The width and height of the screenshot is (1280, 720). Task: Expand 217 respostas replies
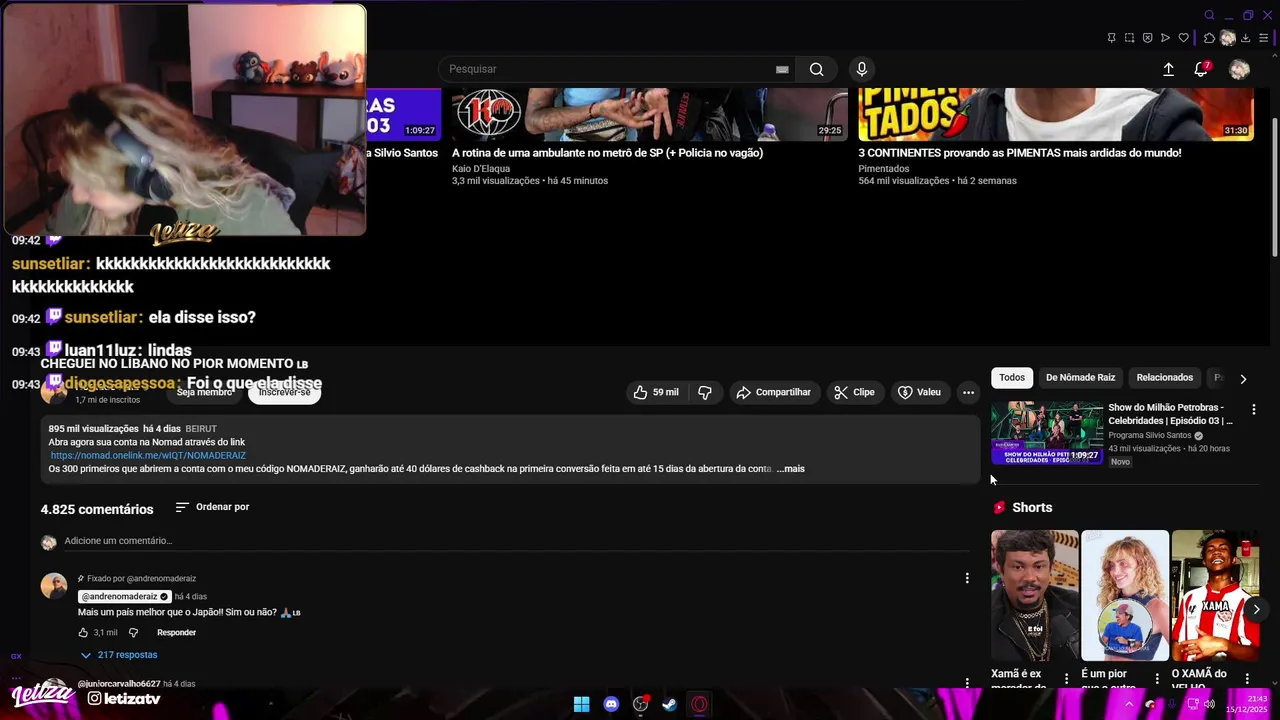tap(119, 655)
